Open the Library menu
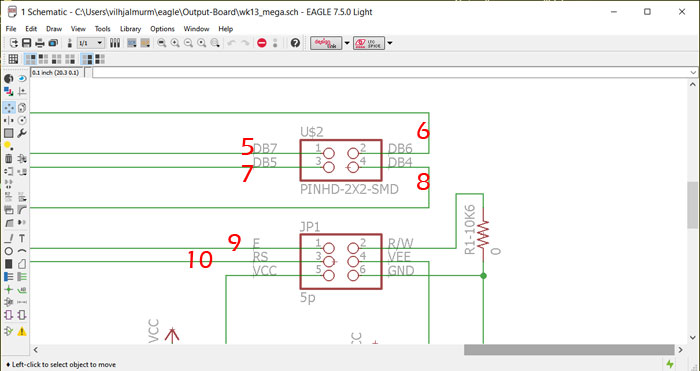This screenshot has width=700, height=371. click(130, 29)
